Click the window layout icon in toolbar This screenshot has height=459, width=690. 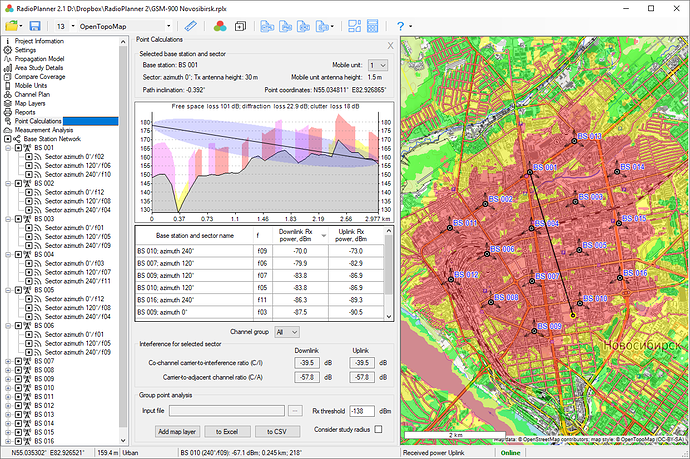354,26
